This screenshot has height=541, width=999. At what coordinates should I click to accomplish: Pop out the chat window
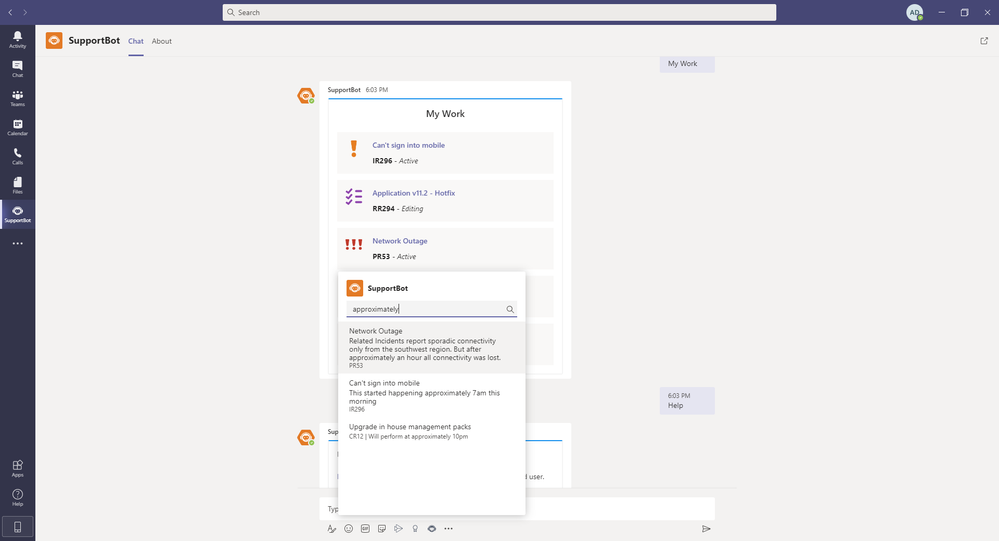point(984,41)
